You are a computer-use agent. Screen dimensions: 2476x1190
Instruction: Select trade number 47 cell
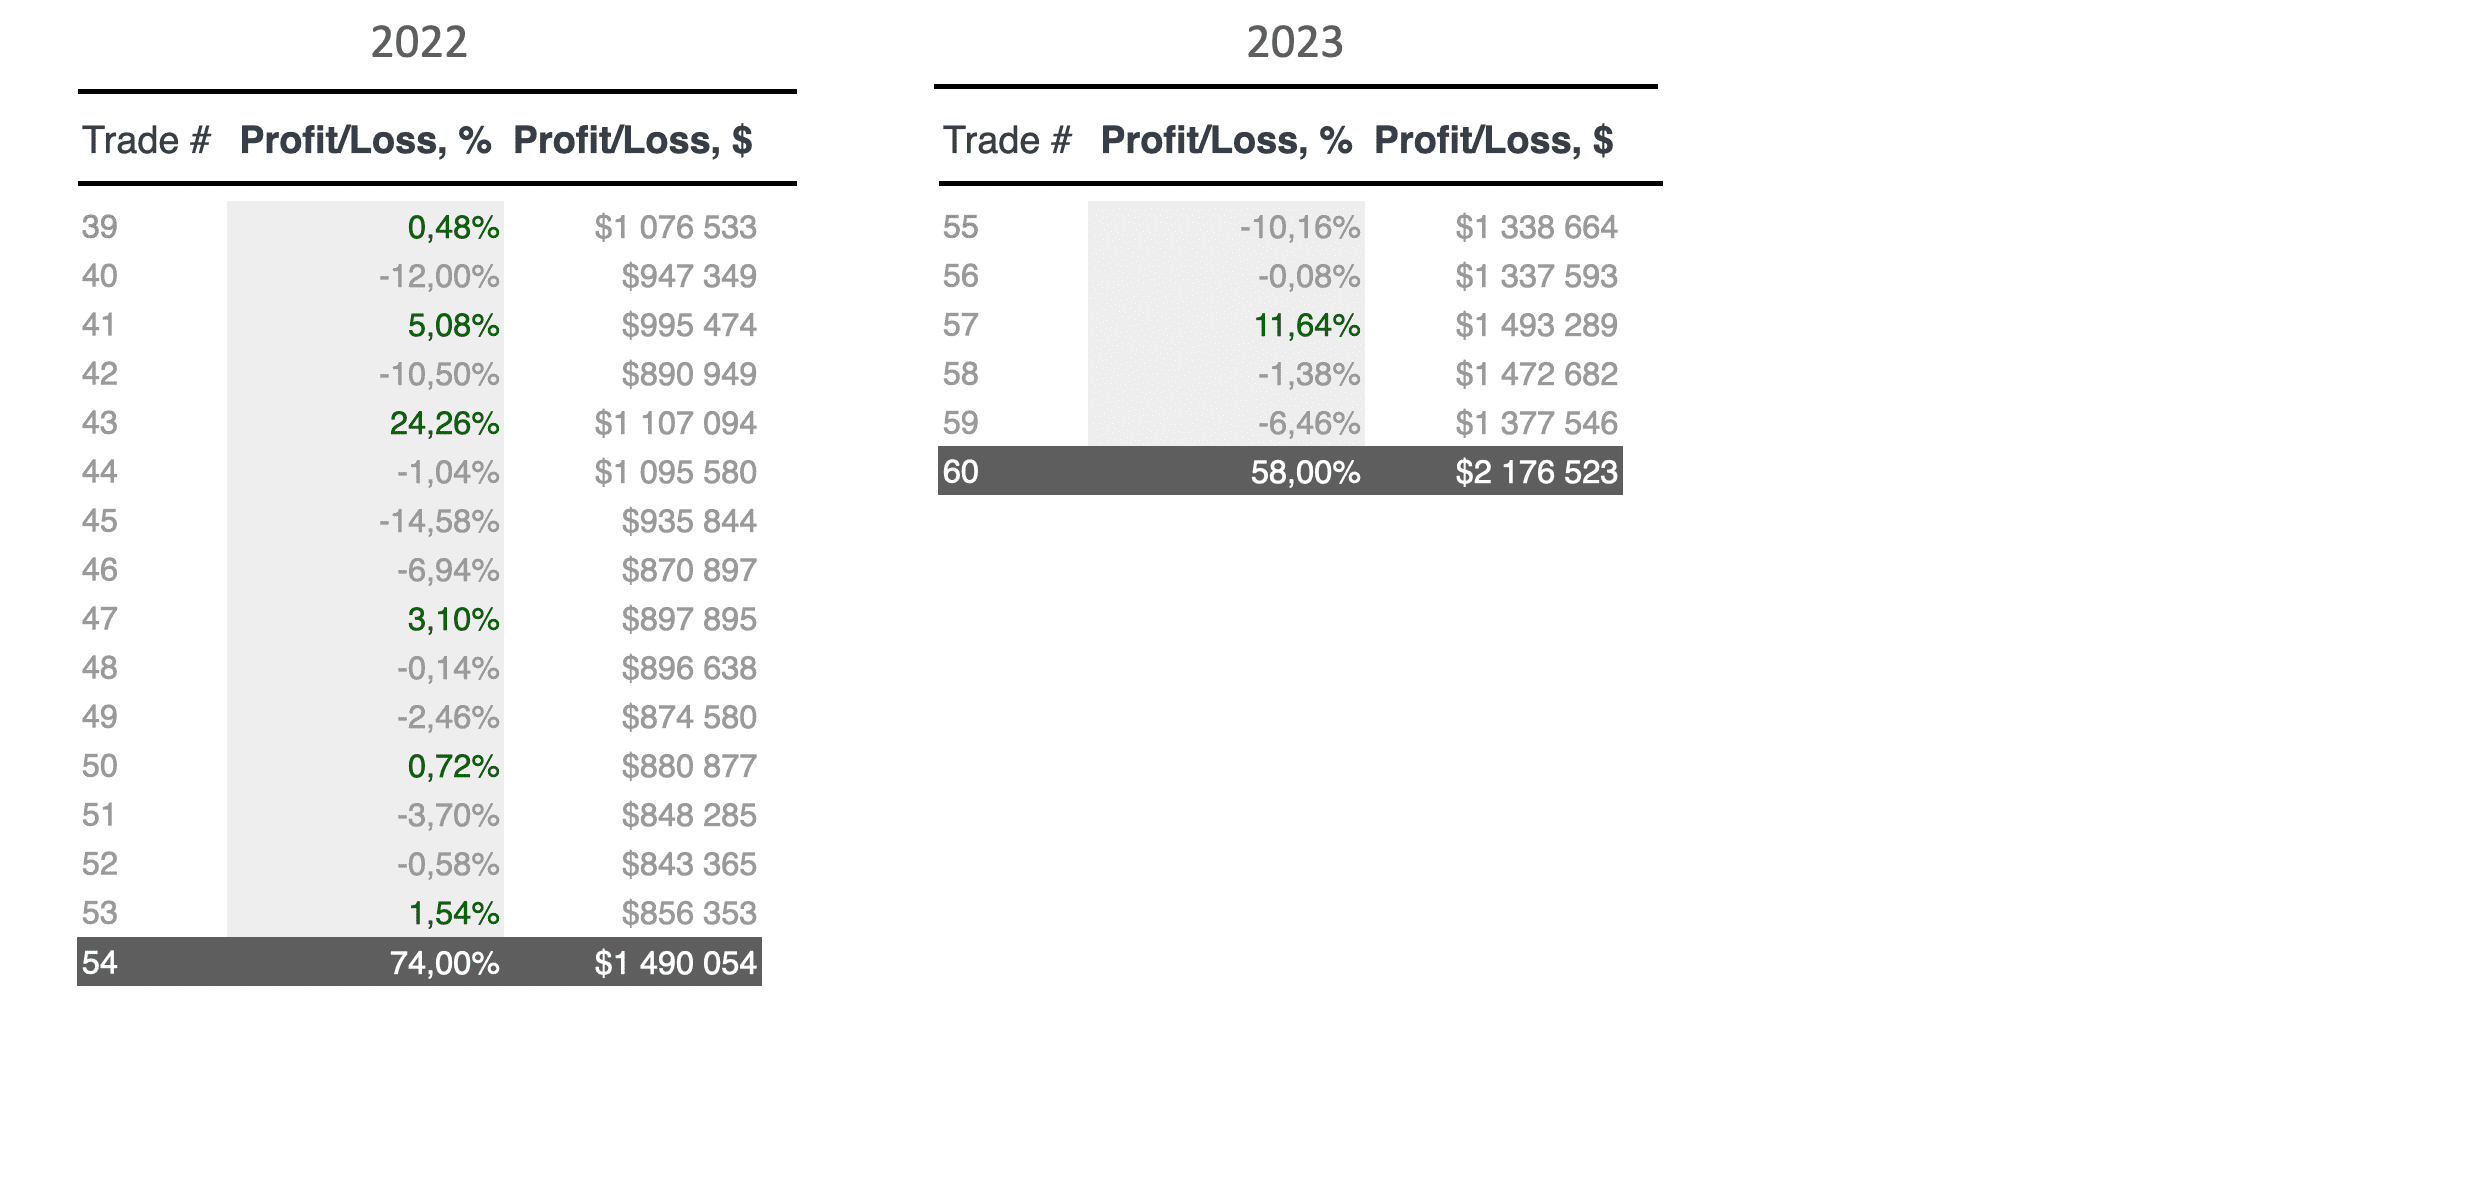pos(99,619)
